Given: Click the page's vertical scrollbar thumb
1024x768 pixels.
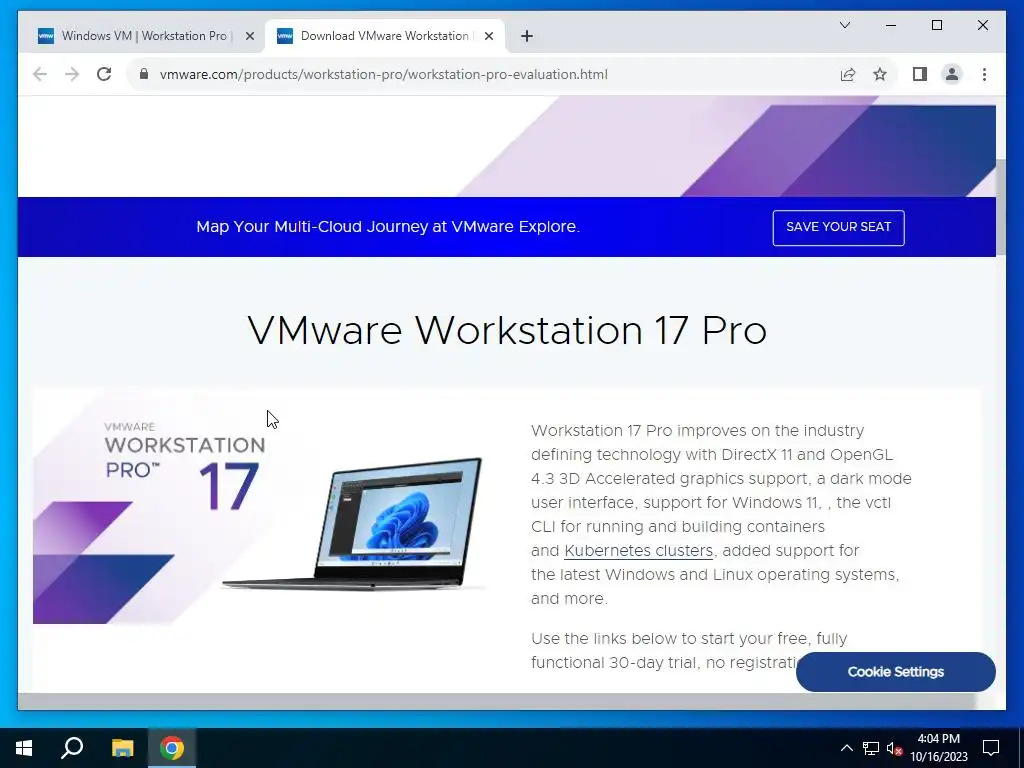Looking at the screenshot, I should click(x=1000, y=208).
